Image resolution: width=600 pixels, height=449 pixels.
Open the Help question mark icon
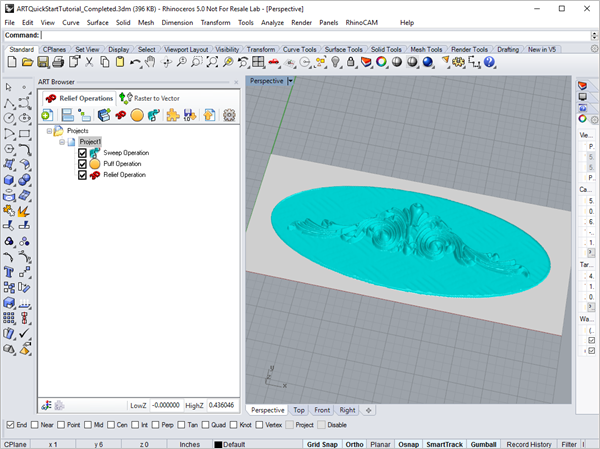click(489, 62)
